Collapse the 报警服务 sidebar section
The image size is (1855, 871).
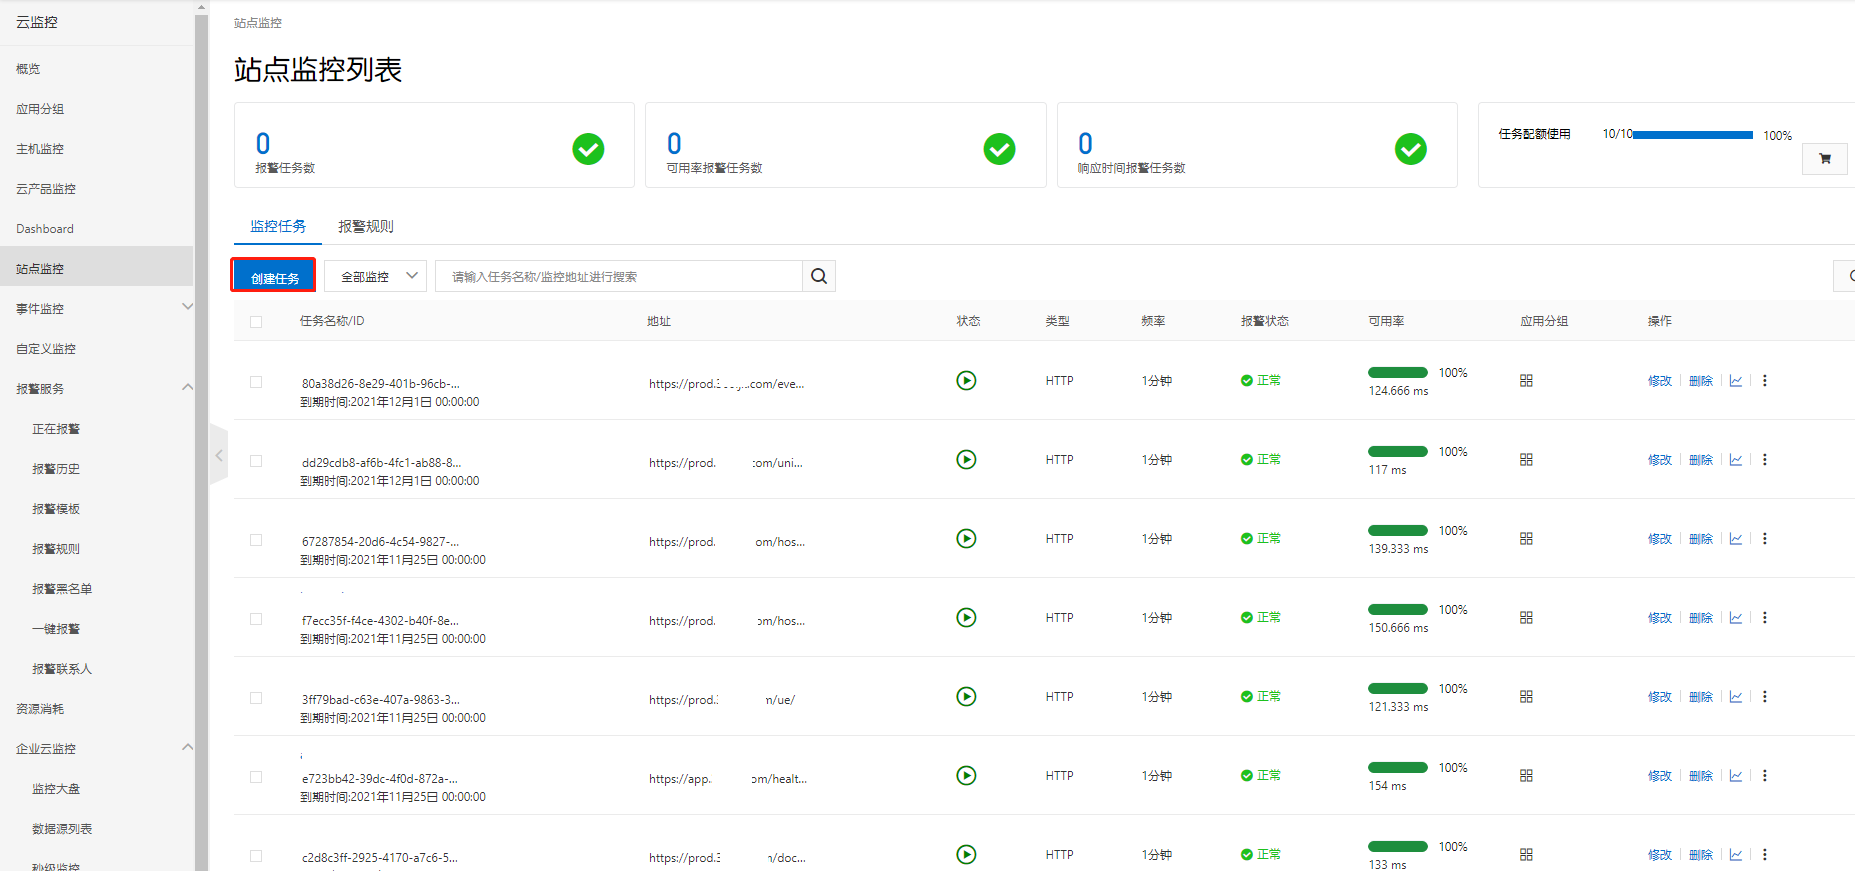187,387
